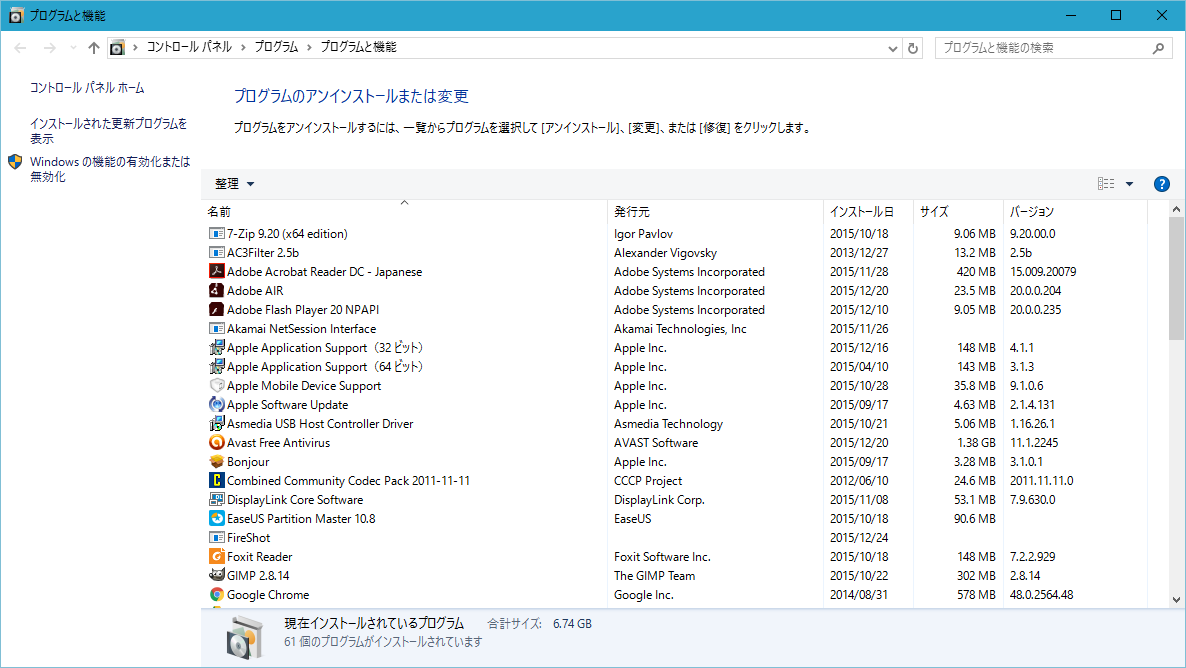Click the Adobe AIR icon
This screenshot has height=668, width=1186.
(x=217, y=291)
